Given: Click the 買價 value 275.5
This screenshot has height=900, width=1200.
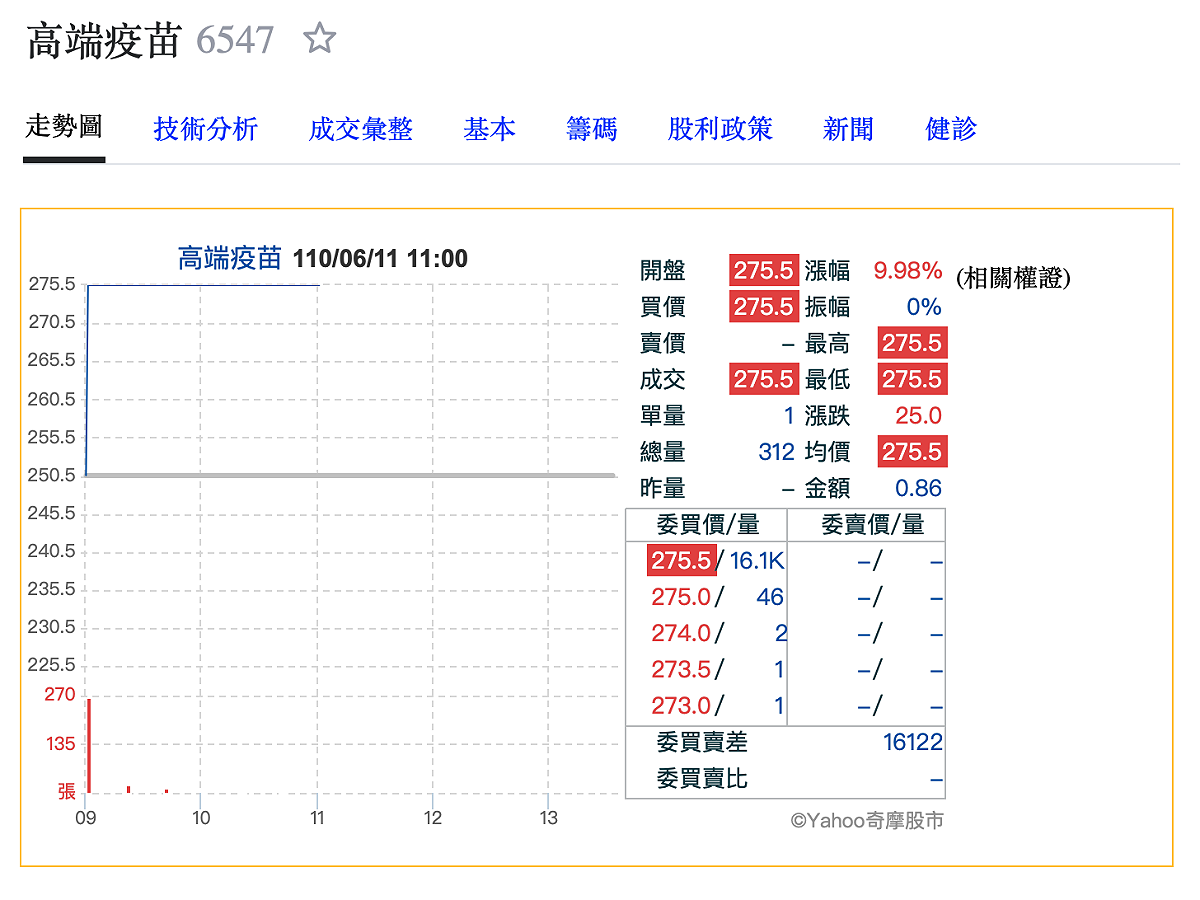Looking at the screenshot, I should pyautogui.click(x=763, y=307).
